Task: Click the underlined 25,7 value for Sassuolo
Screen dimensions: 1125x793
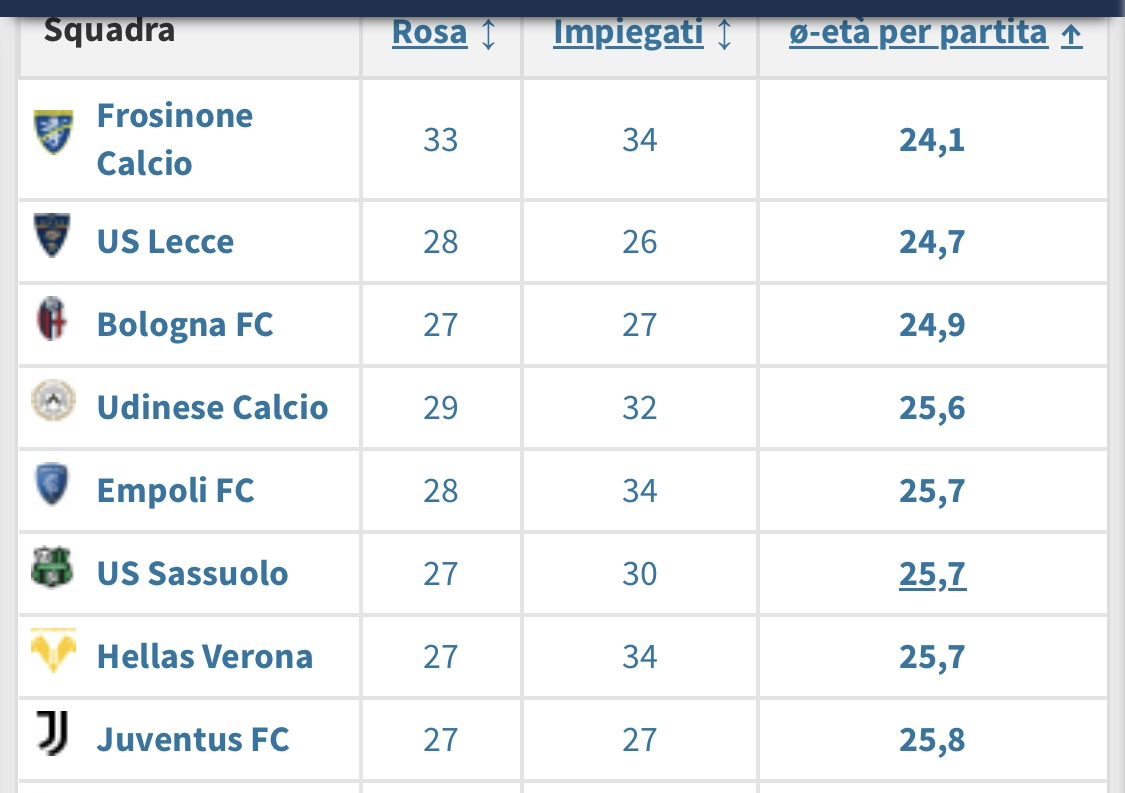Action: [x=932, y=574]
